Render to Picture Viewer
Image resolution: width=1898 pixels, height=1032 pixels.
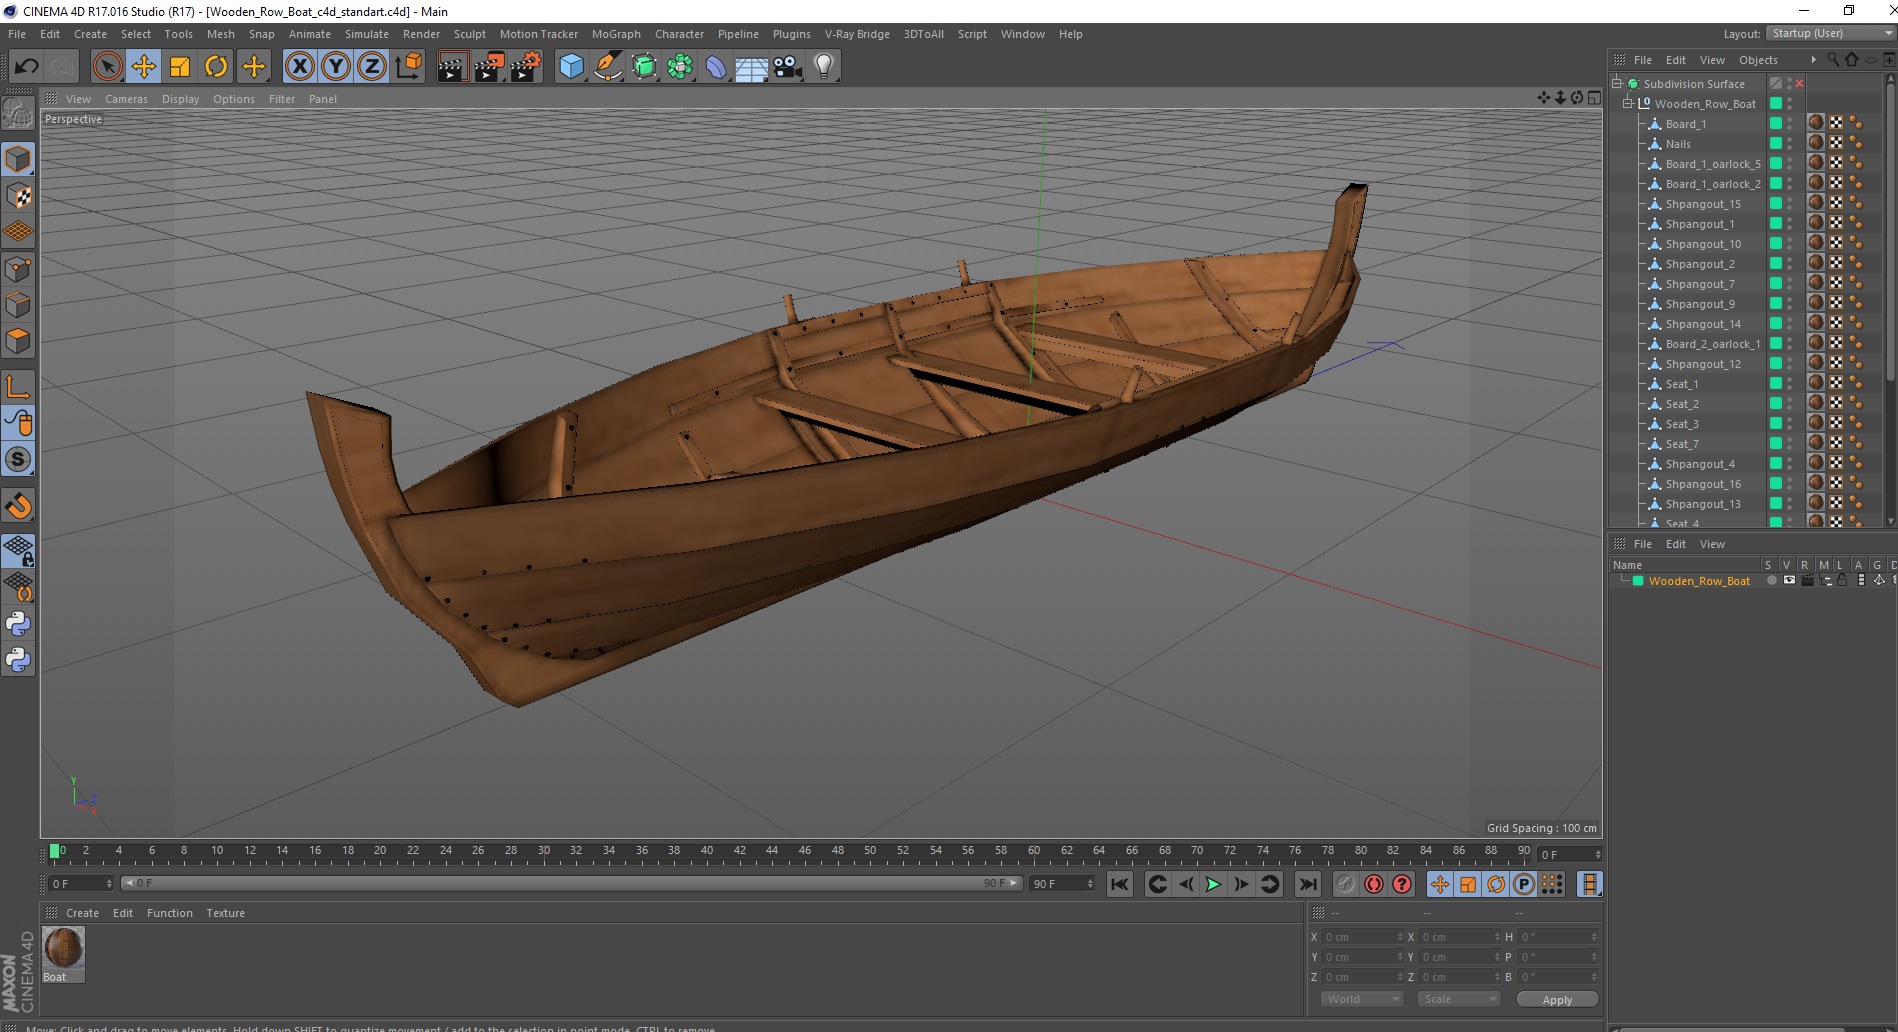click(x=489, y=67)
